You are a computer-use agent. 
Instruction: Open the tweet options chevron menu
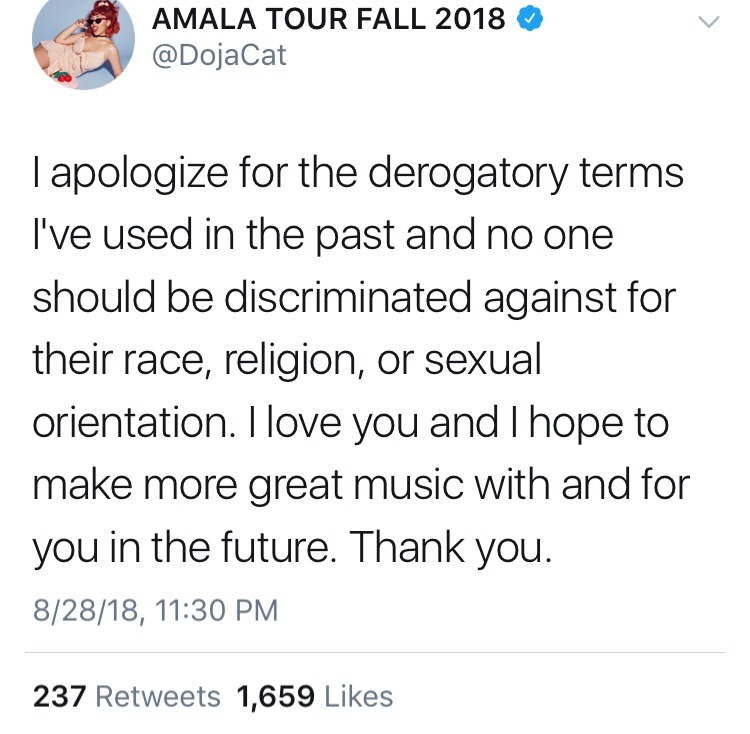click(x=708, y=22)
